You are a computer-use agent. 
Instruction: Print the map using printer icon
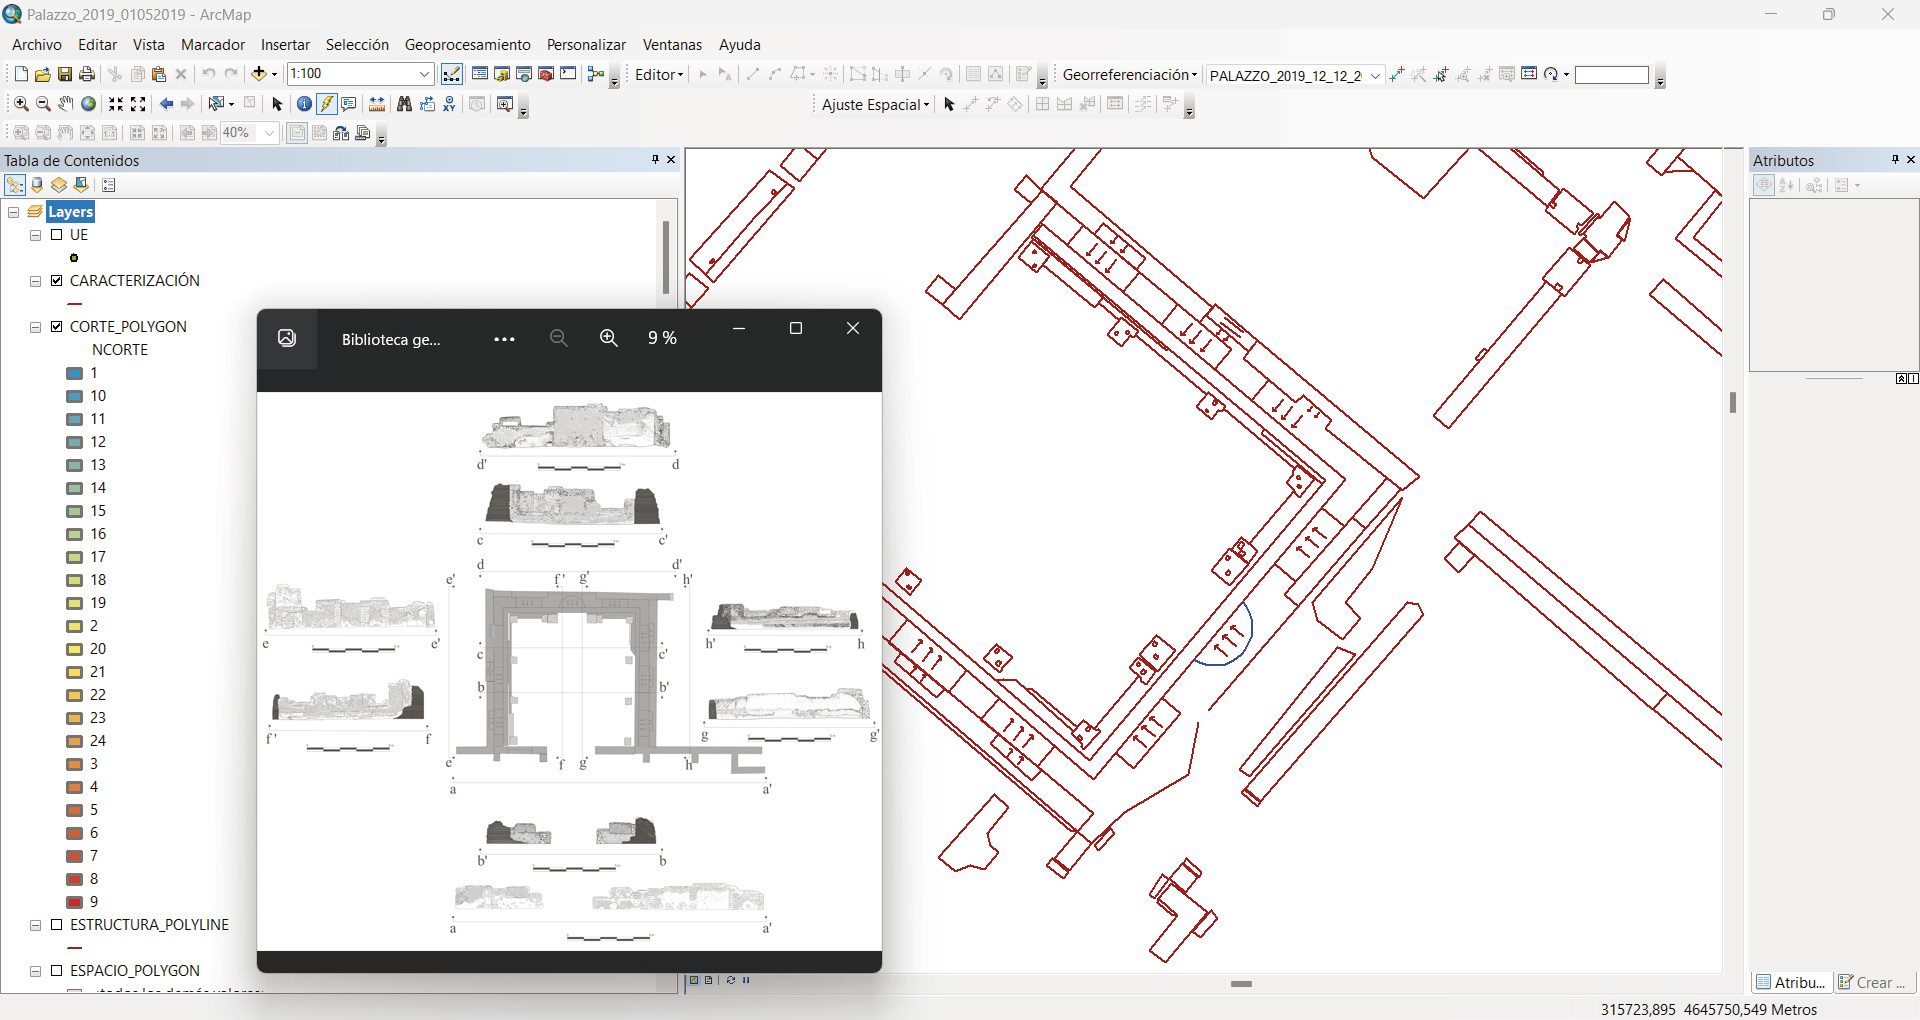coord(87,74)
